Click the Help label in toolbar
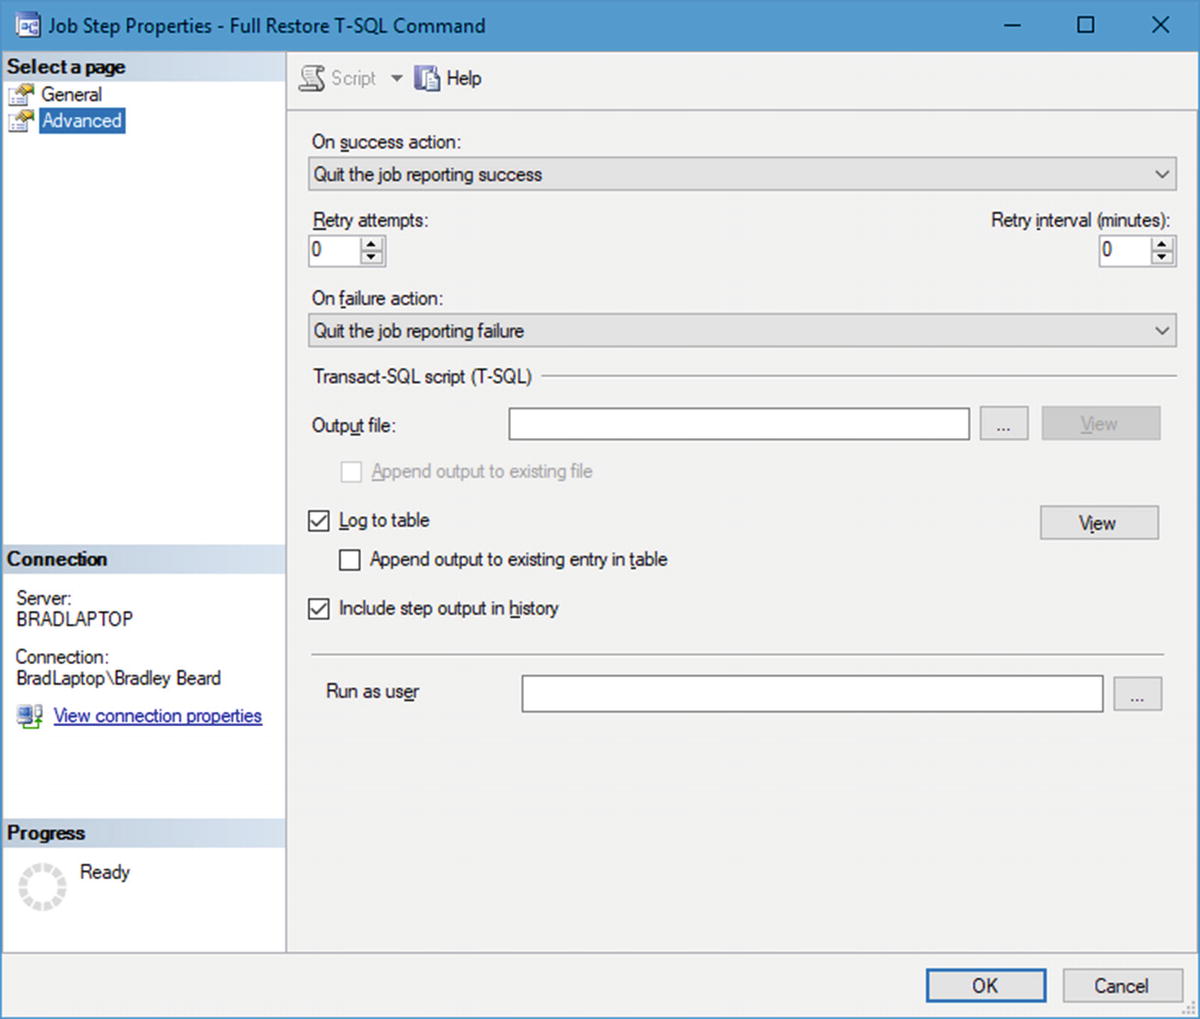Image resolution: width=1200 pixels, height=1019 pixels. tap(464, 78)
